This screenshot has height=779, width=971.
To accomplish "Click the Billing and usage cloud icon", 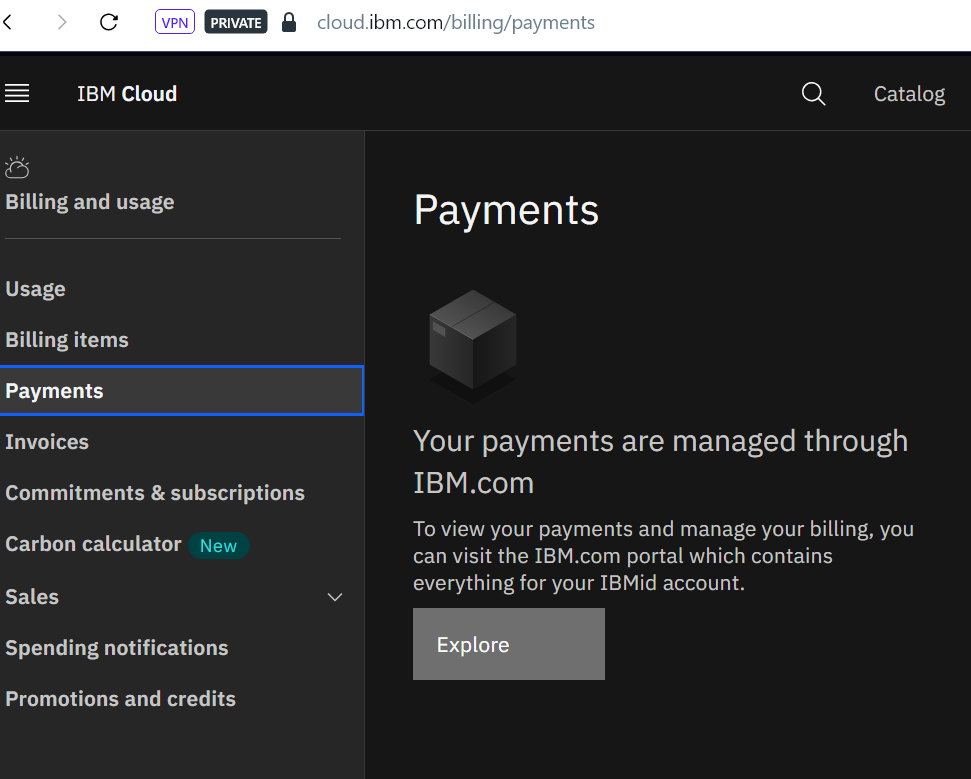I will 17,167.
